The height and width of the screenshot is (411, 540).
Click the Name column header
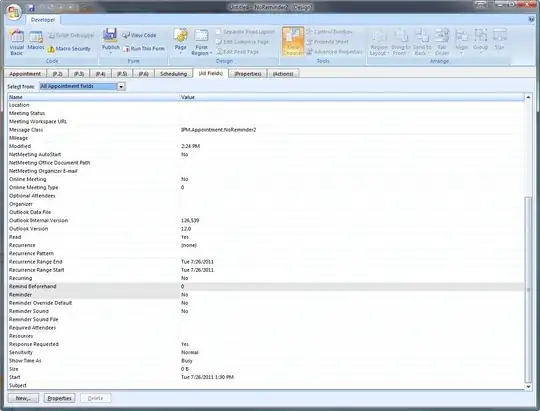pos(93,97)
